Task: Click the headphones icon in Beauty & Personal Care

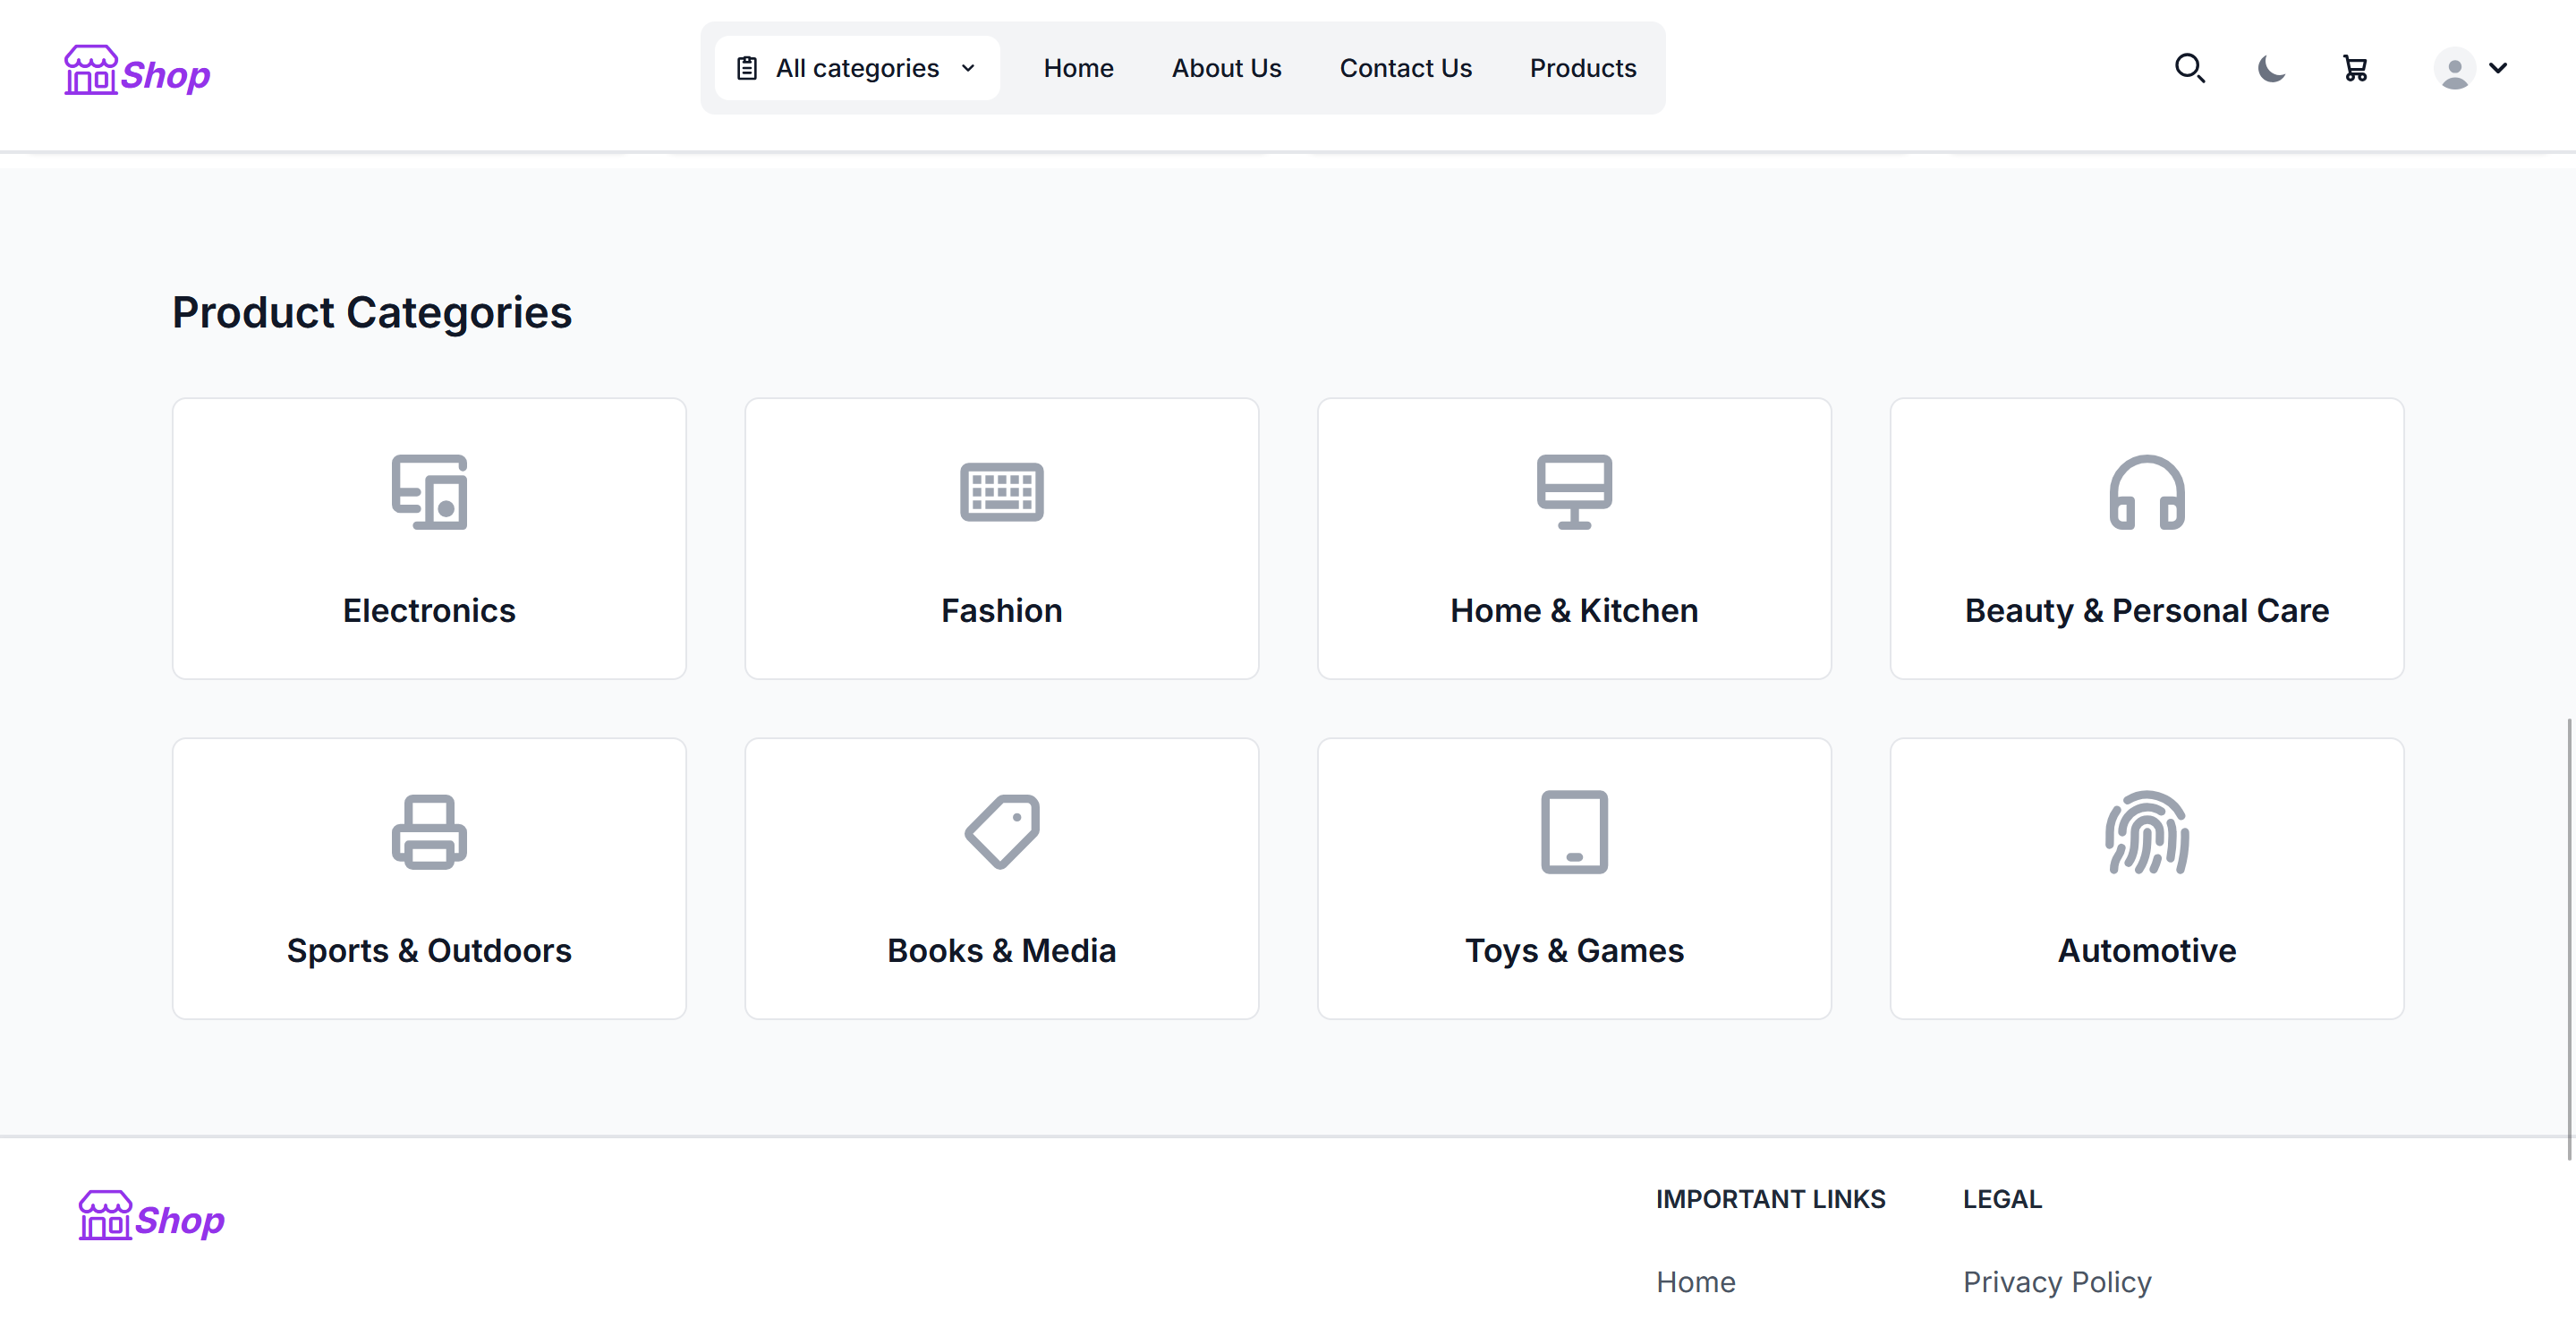Action: pos(2147,492)
